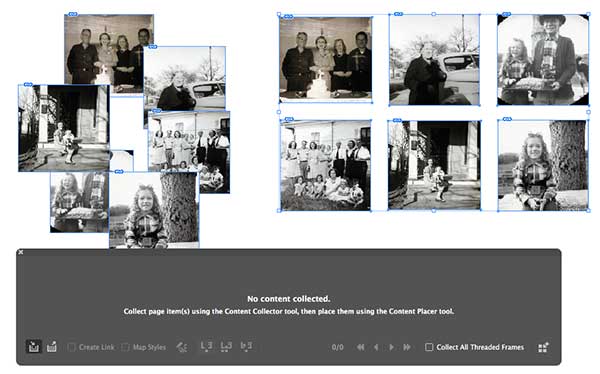The width and height of the screenshot is (600, 374).
Task: Choose place, keep, and load next mode
Action: point(246,346)
